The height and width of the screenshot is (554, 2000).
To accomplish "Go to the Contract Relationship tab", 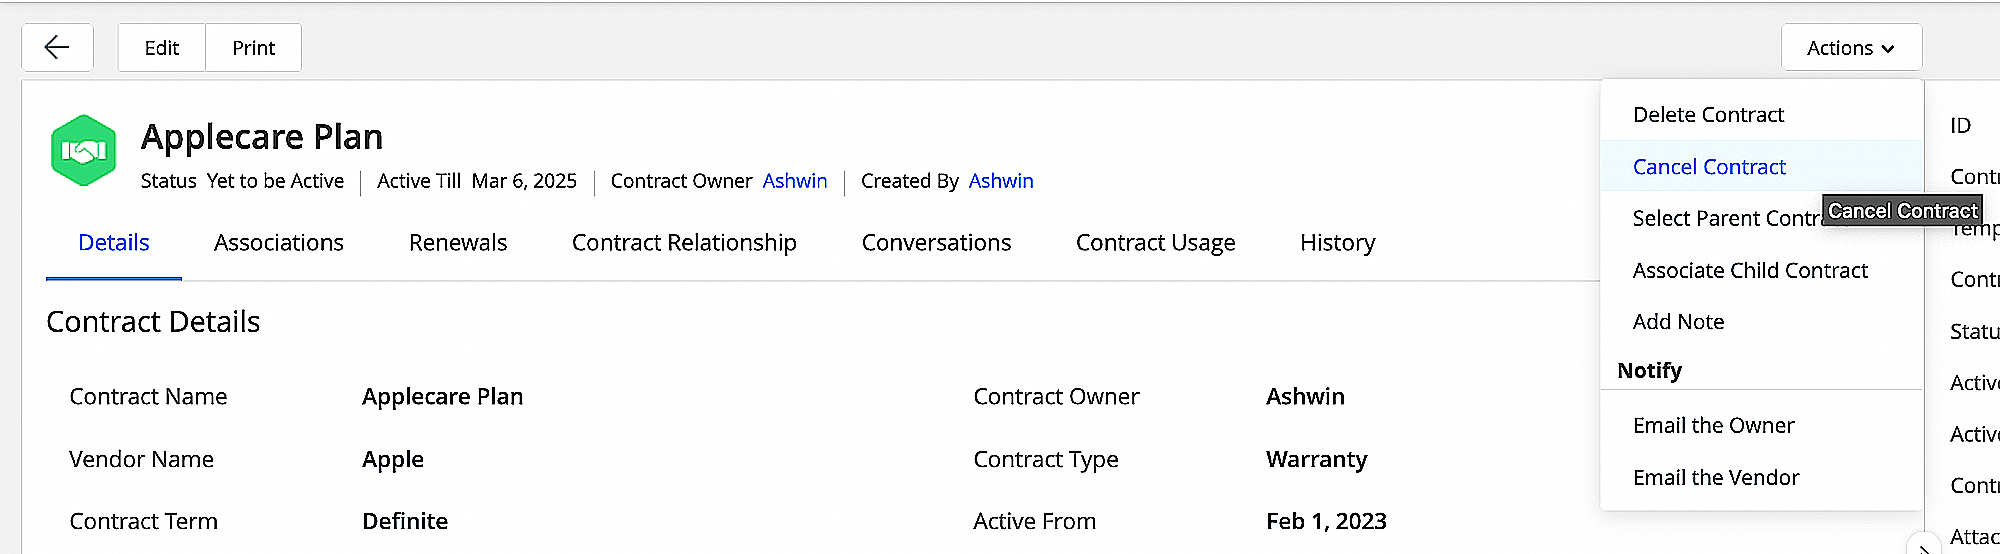I will click(x=684, y=243).
